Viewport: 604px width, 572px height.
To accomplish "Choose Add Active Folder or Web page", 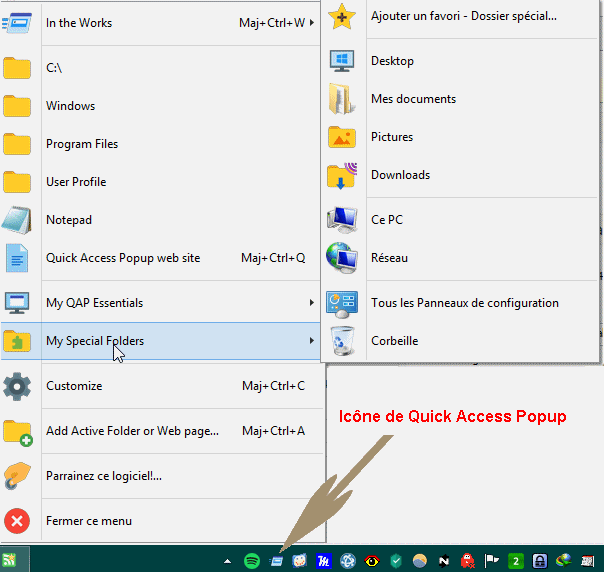I will coord(162,431).
